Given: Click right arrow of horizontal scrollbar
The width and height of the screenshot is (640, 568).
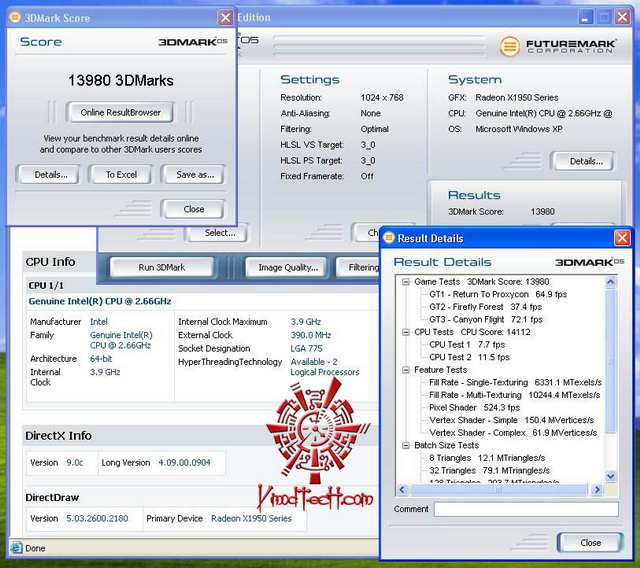Looking at the screenshot, I should [597, 490].
